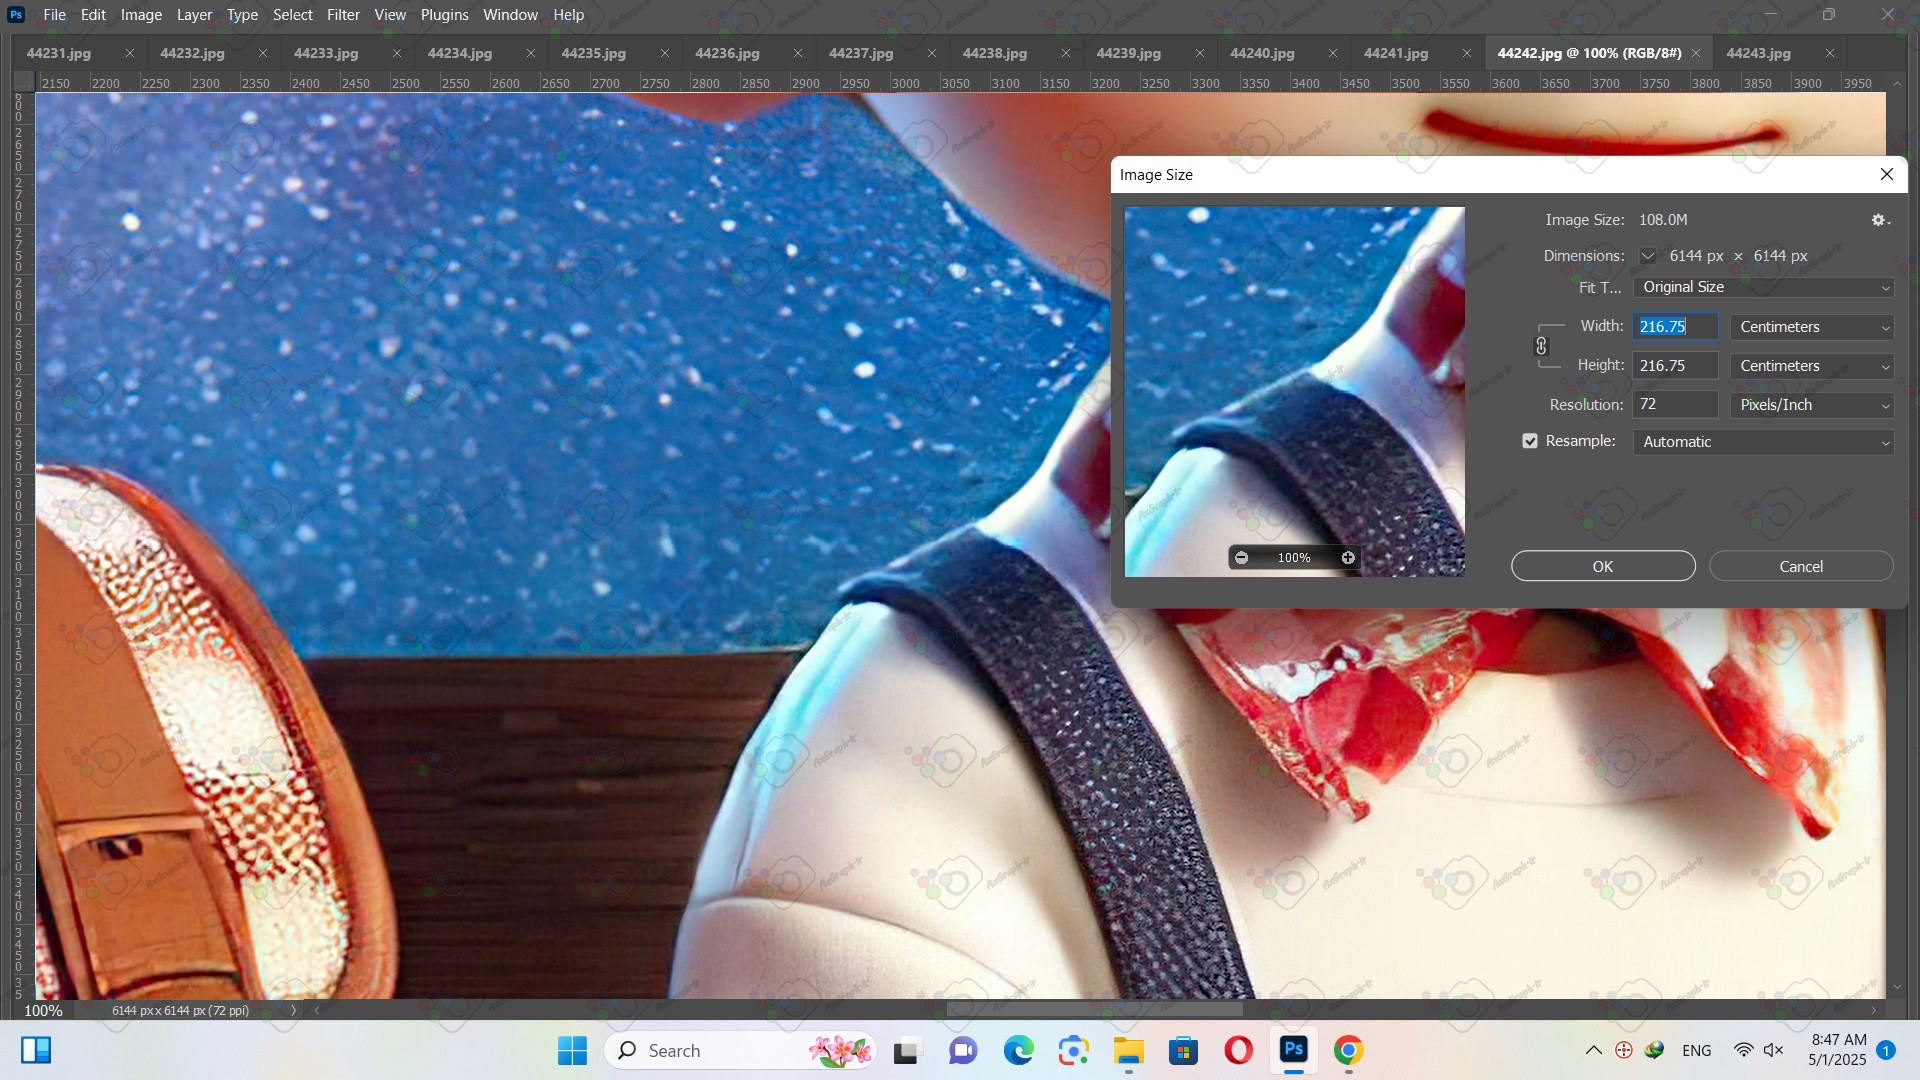The image size is (1920, 1080).
Task: Open the Help menu
Action: click(x=568, y=15)
